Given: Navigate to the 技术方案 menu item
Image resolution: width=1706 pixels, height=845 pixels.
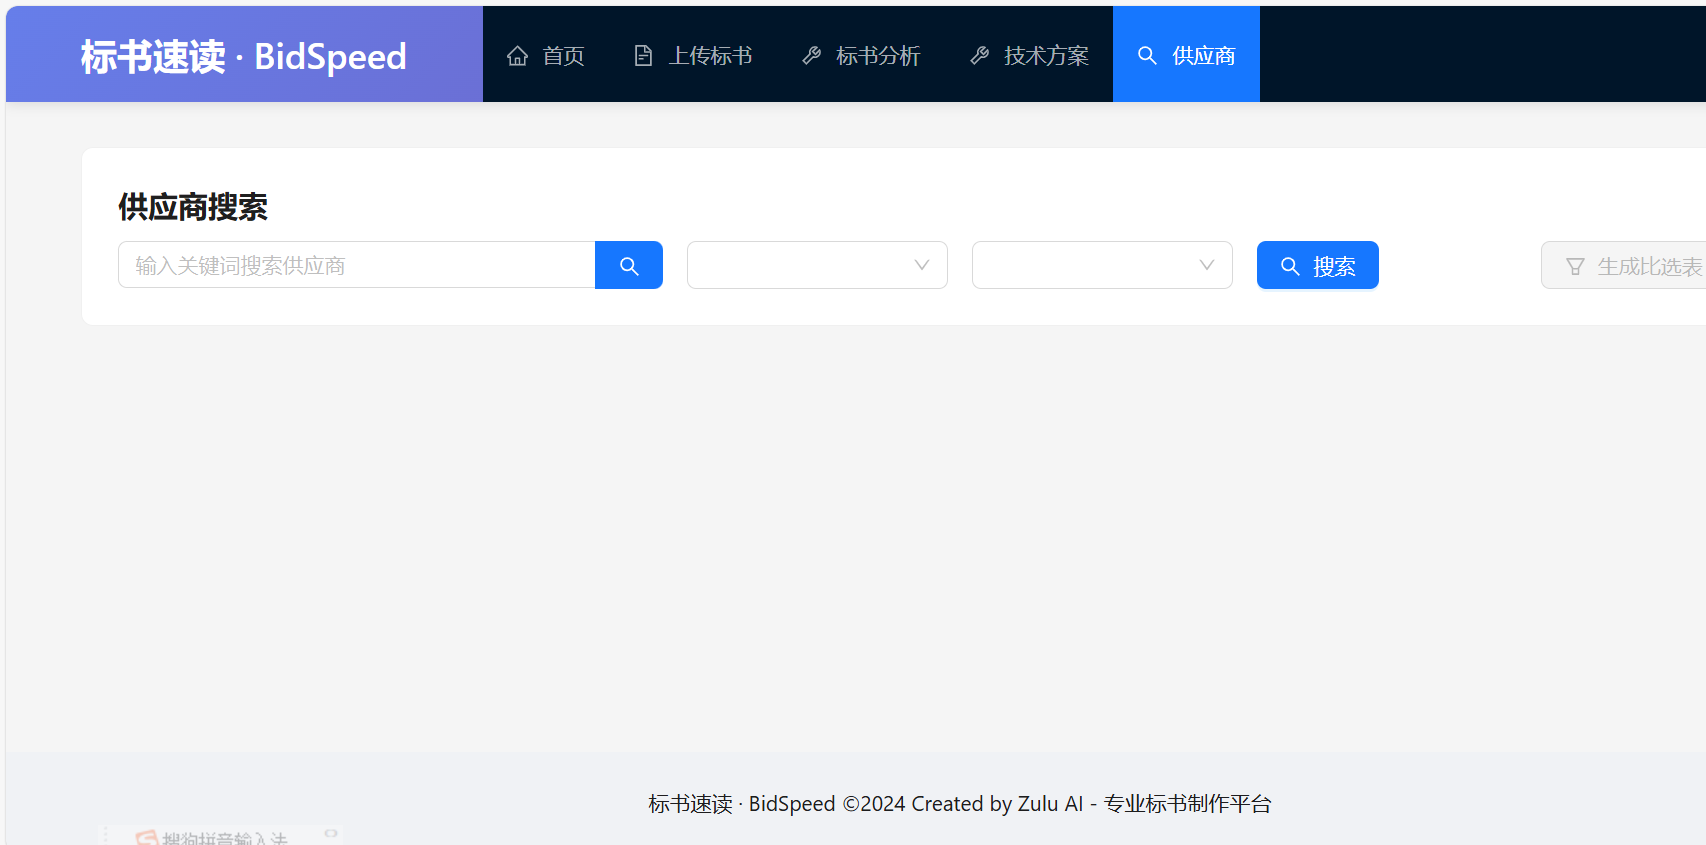Looking at the screenshot, I should click(x=1046, y=56).
